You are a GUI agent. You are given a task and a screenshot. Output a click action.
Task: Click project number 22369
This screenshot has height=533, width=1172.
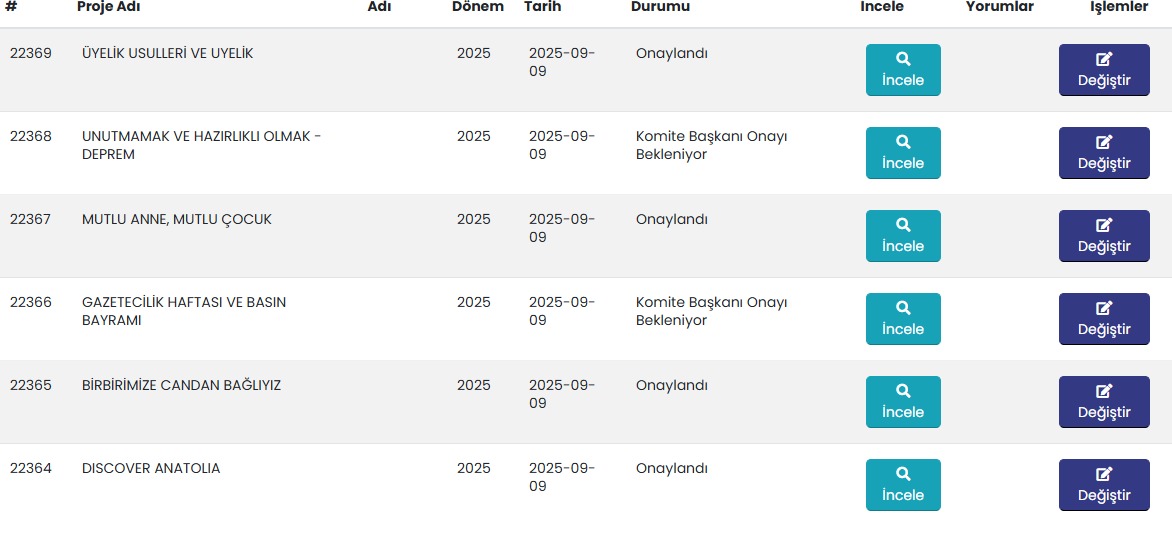(31, 53)
